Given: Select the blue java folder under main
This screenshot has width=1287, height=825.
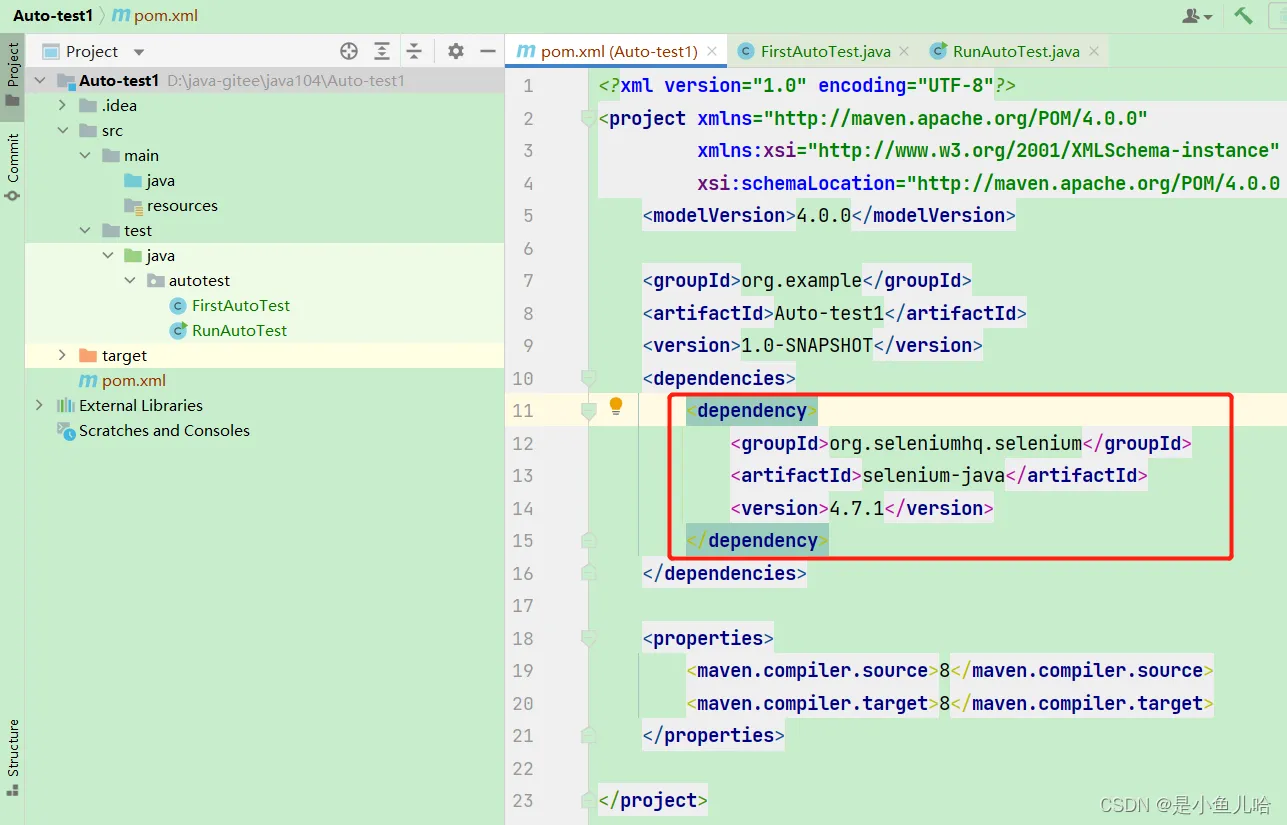Looking at the screenshot, I should click(x=150, y=180).
